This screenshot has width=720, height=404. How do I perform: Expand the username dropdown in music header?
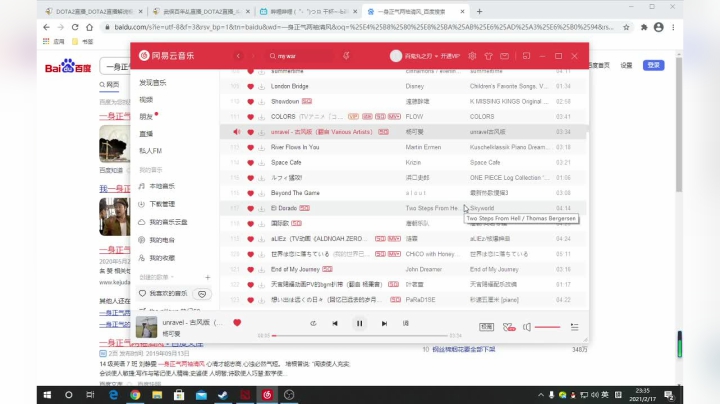tap(436, 56)
